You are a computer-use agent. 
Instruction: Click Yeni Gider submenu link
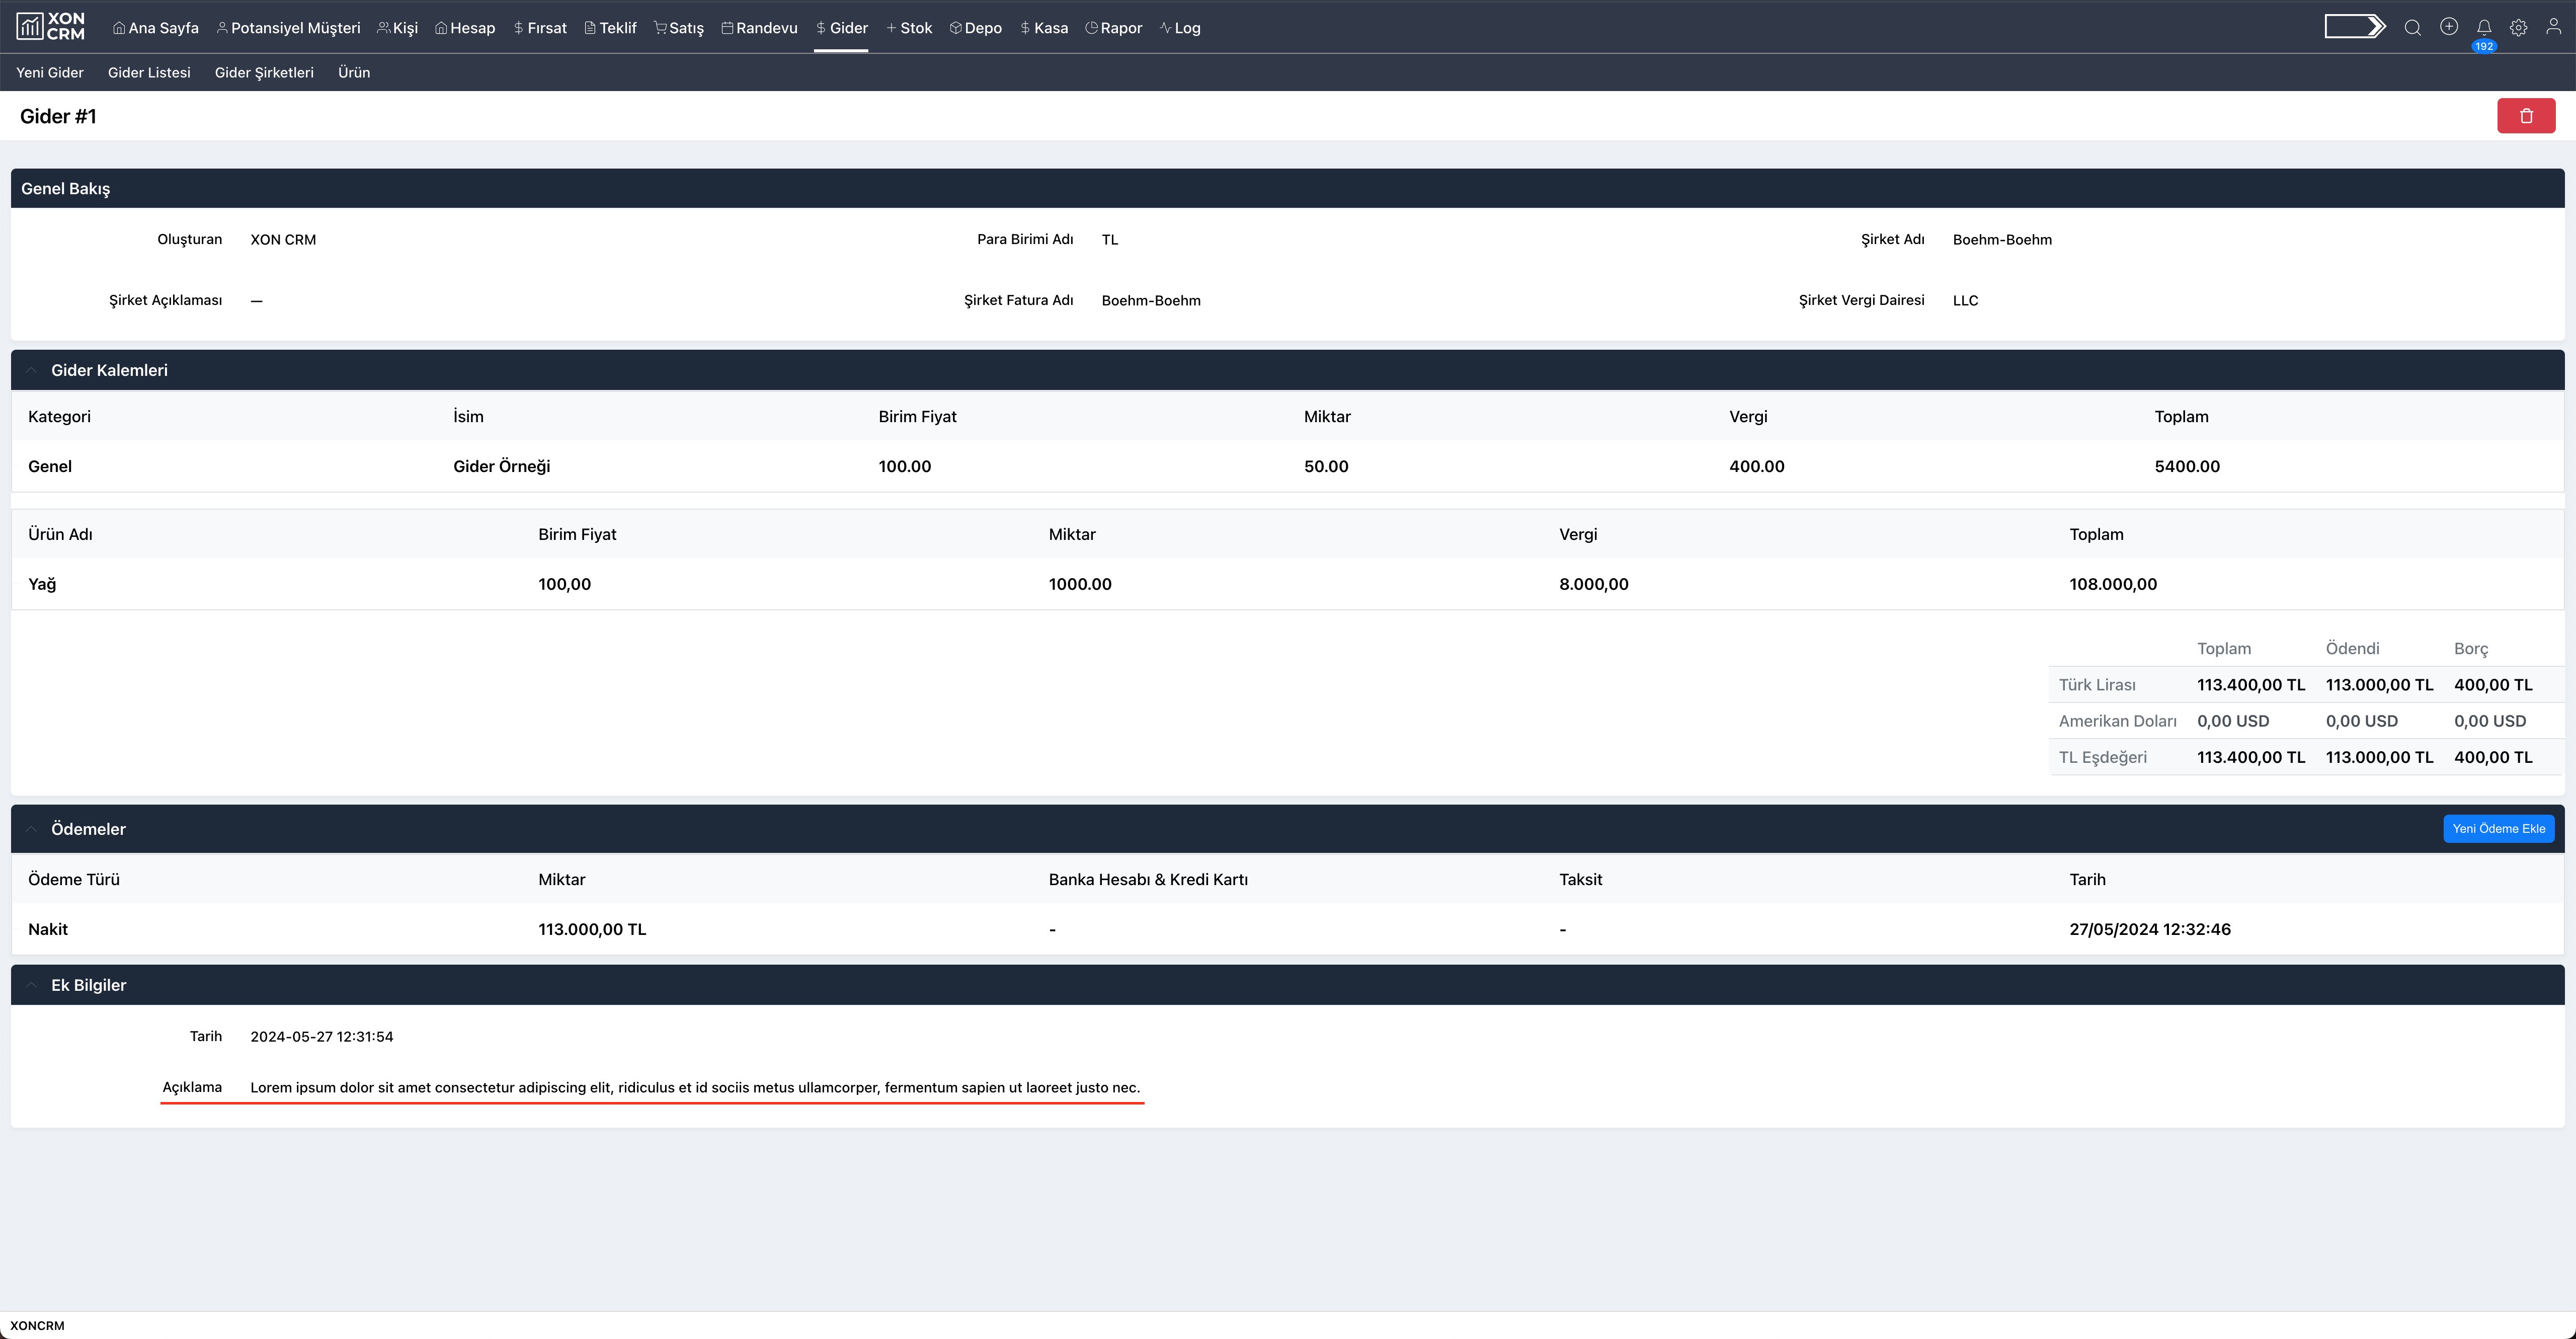coord(50,72)
